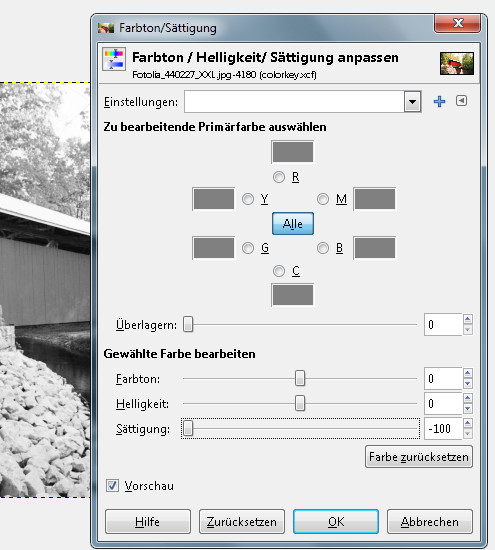The height and width of the screenshot is (550, 495).
Task: Increase Überlagern value with up arrow
Action: click(467, 319)
